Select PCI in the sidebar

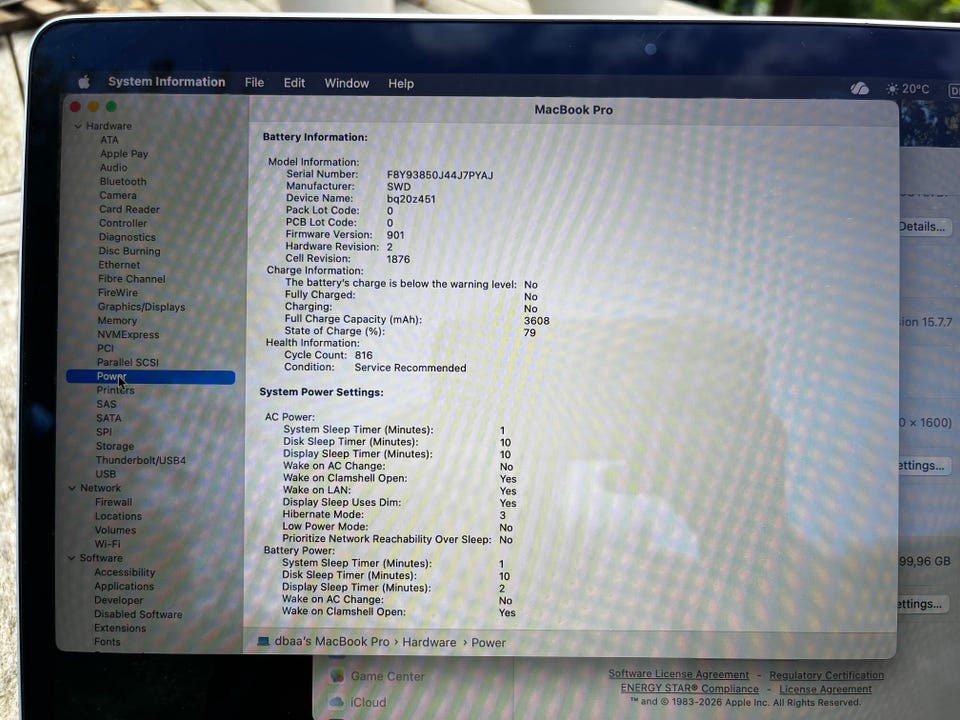pos(105,348)
